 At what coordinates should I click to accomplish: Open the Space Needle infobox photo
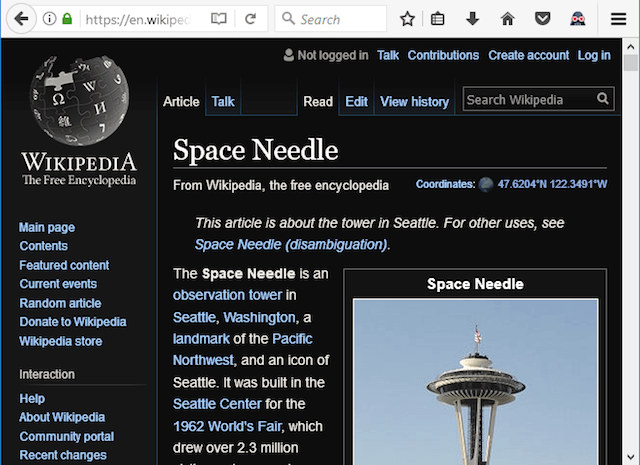click(x=476, y=382)
